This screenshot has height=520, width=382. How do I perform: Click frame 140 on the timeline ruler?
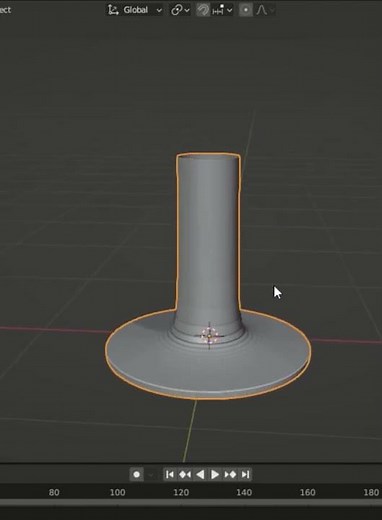point(244,492)
